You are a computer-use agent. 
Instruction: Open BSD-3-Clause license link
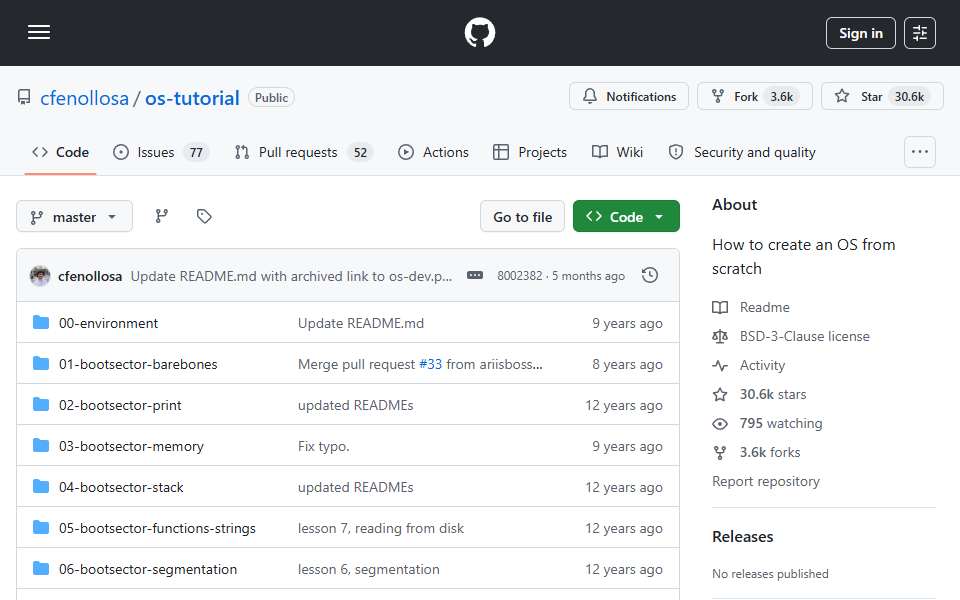(790, 336)
